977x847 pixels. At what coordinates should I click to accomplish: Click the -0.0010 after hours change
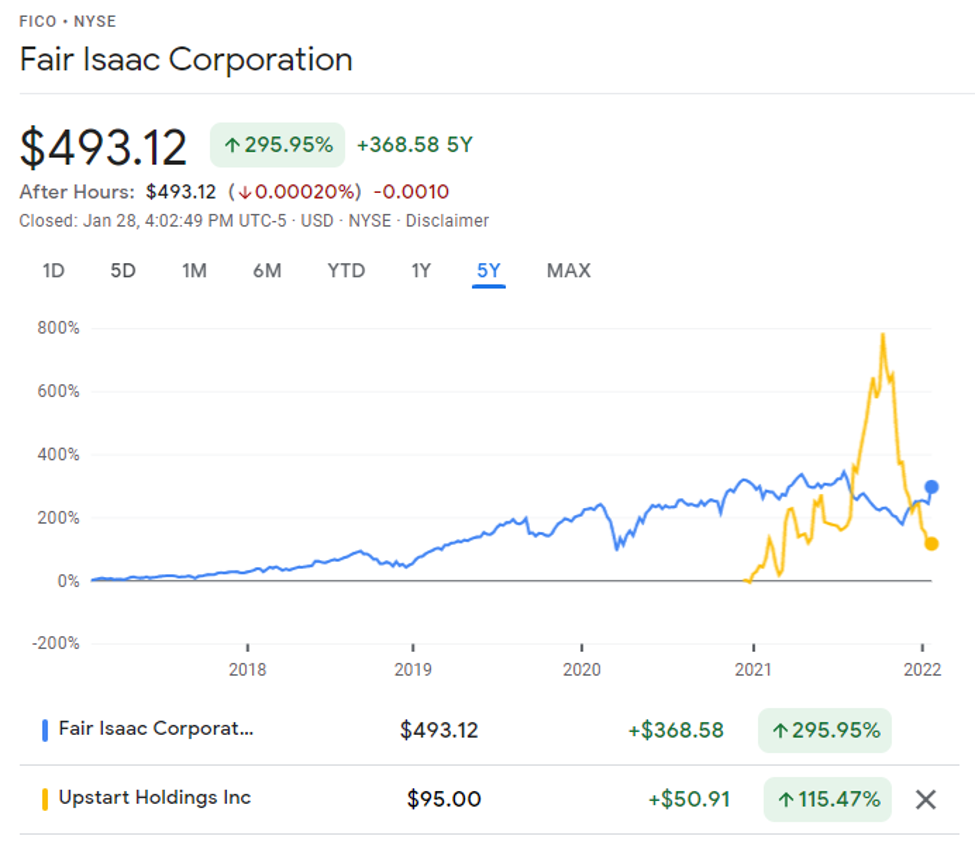[x=411, y=192]
